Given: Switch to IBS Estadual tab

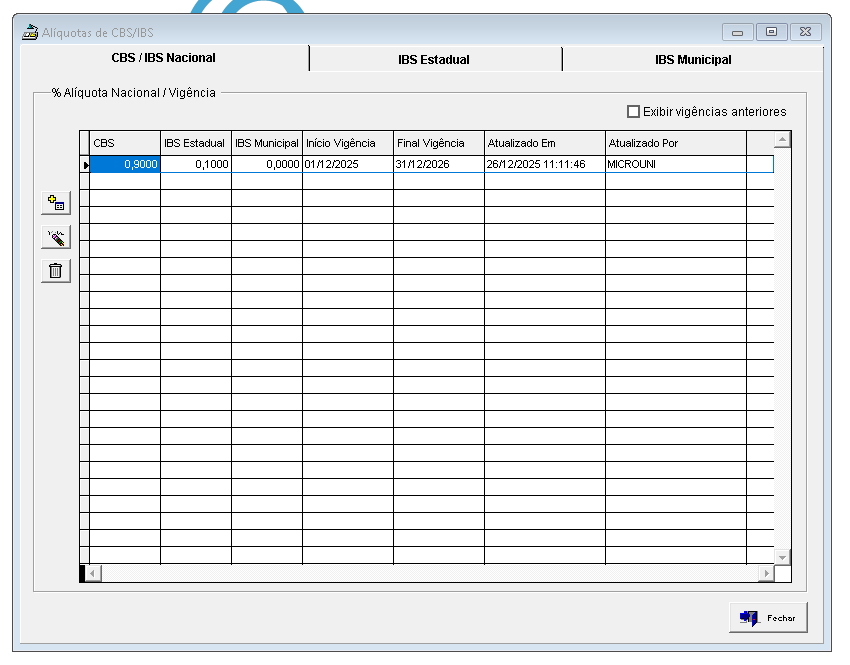Looking at the screenshot, I should click(x=434, y=60).
